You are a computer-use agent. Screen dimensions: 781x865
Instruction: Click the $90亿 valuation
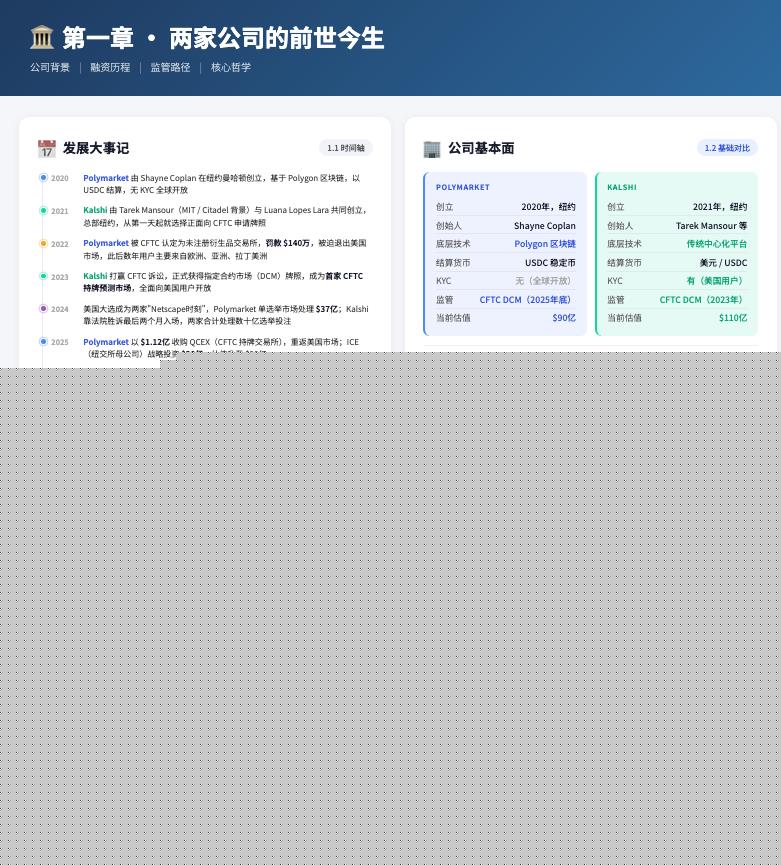[564, 318]
